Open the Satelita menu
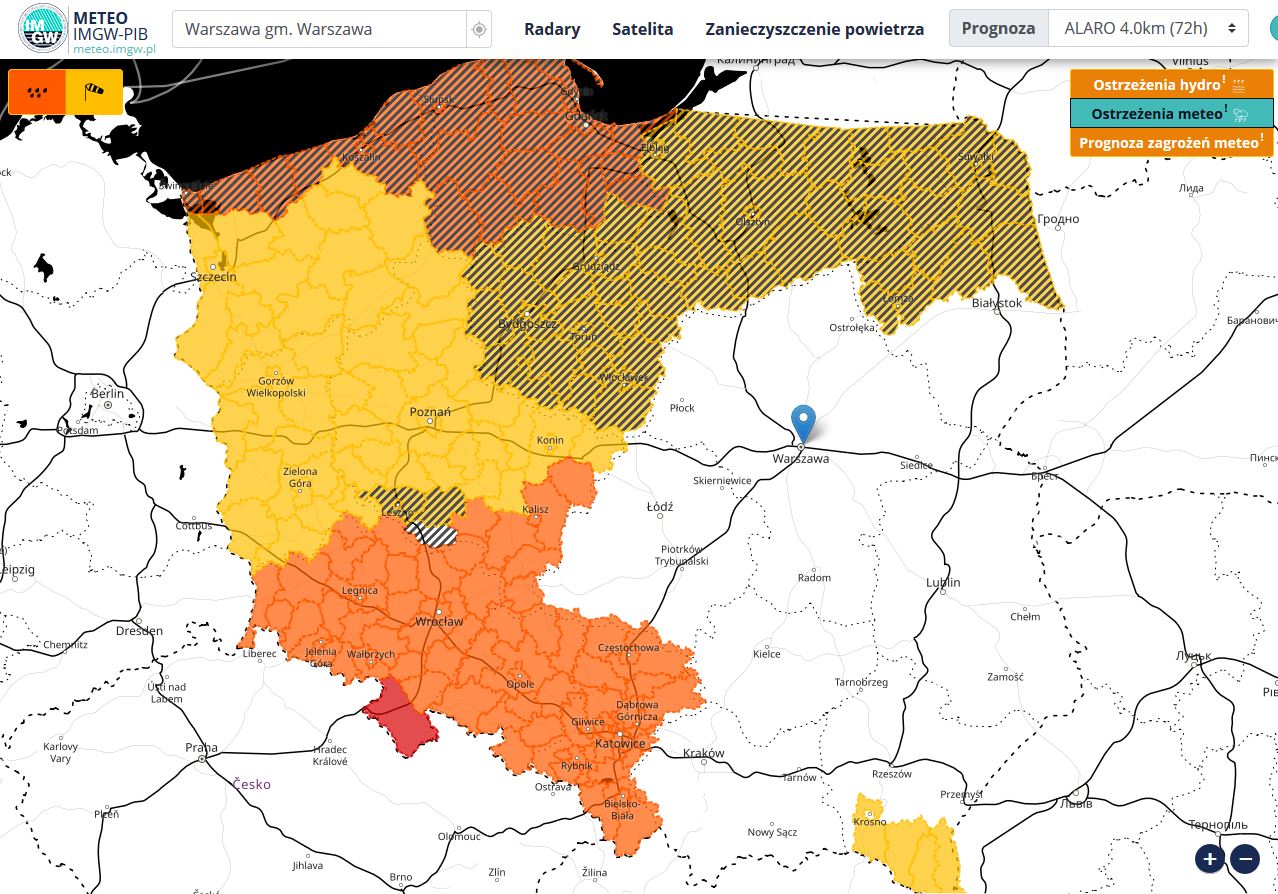 (642, 29)
